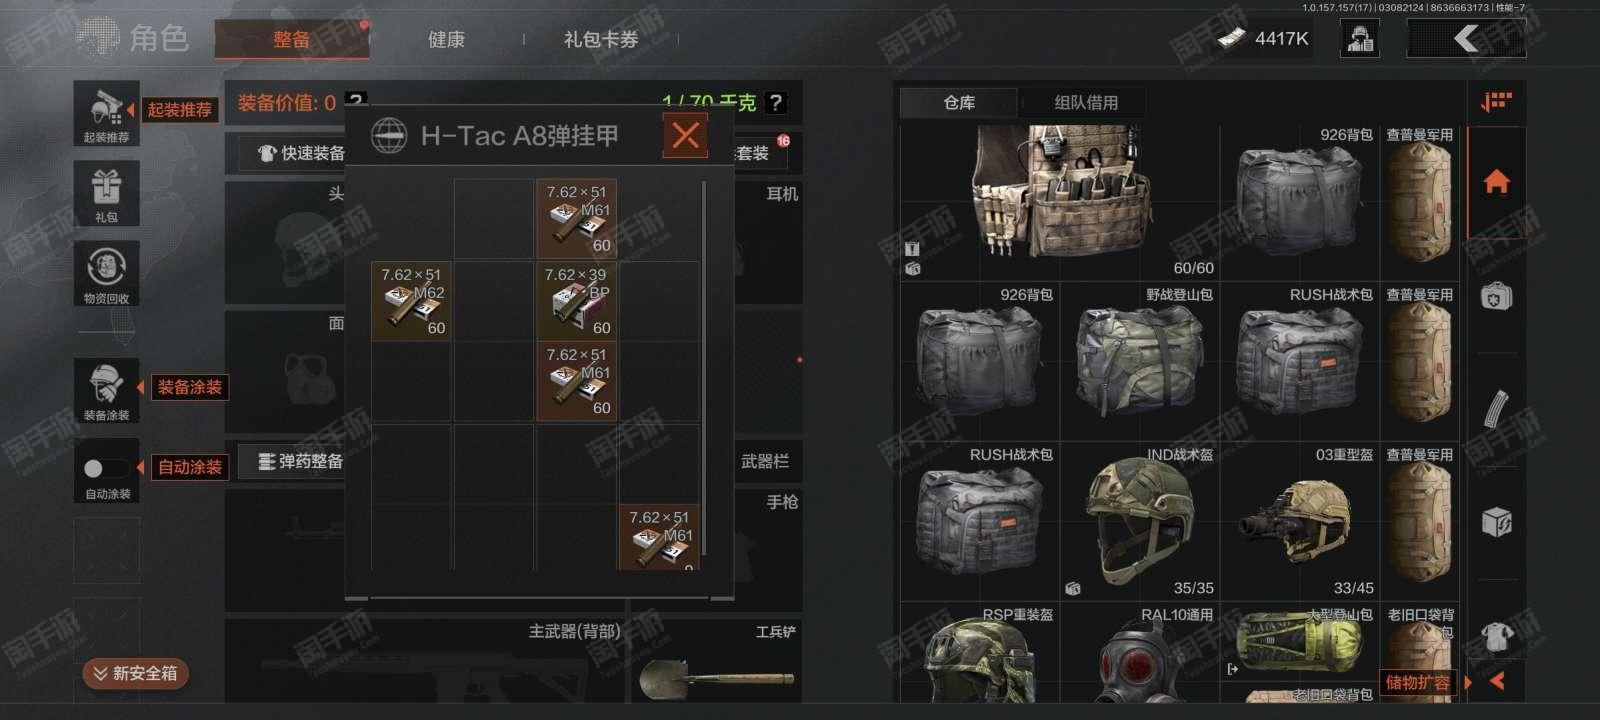
Task: Click the 弹药整备 button
Action: [x=298, y=461]
